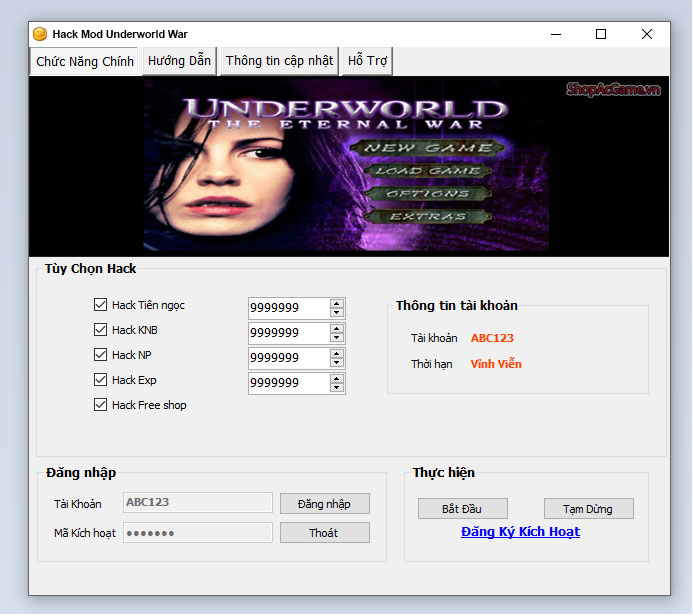Screen dimensions: 693x616
Task: Open the Hỗ Trợ tab
Action: 367,61
